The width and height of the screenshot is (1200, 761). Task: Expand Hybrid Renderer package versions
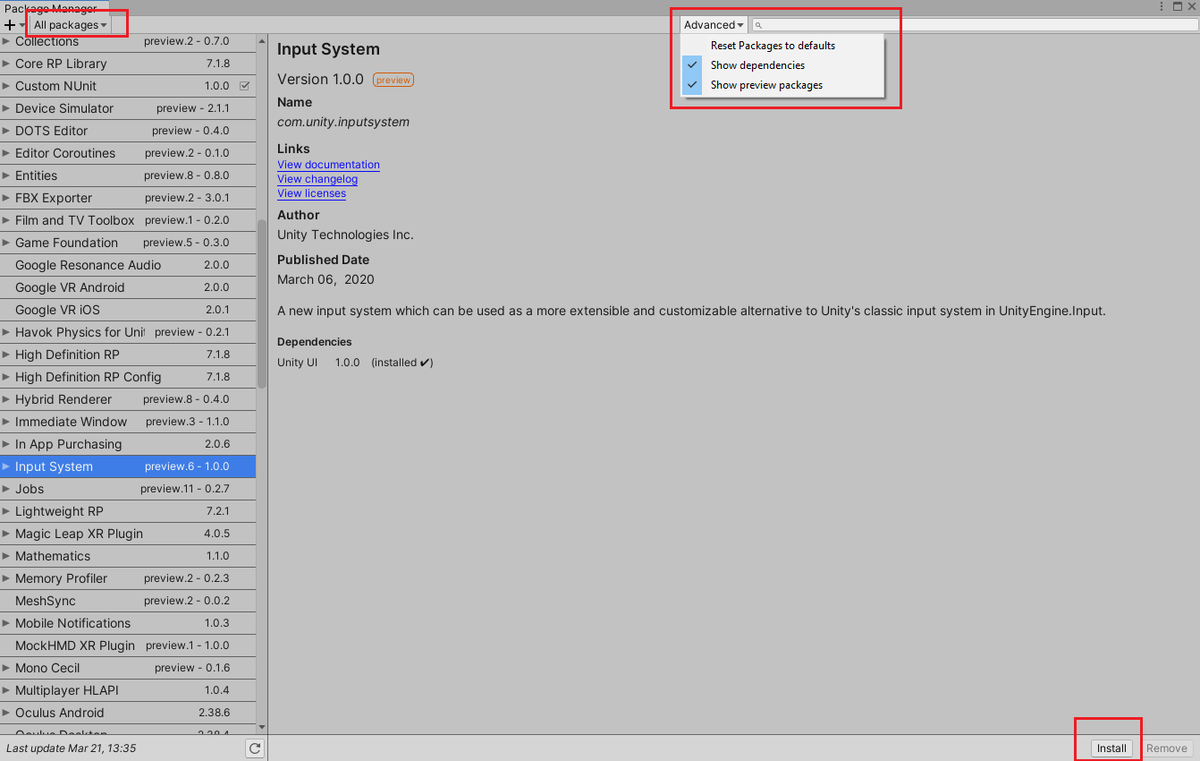pos(6,399)
